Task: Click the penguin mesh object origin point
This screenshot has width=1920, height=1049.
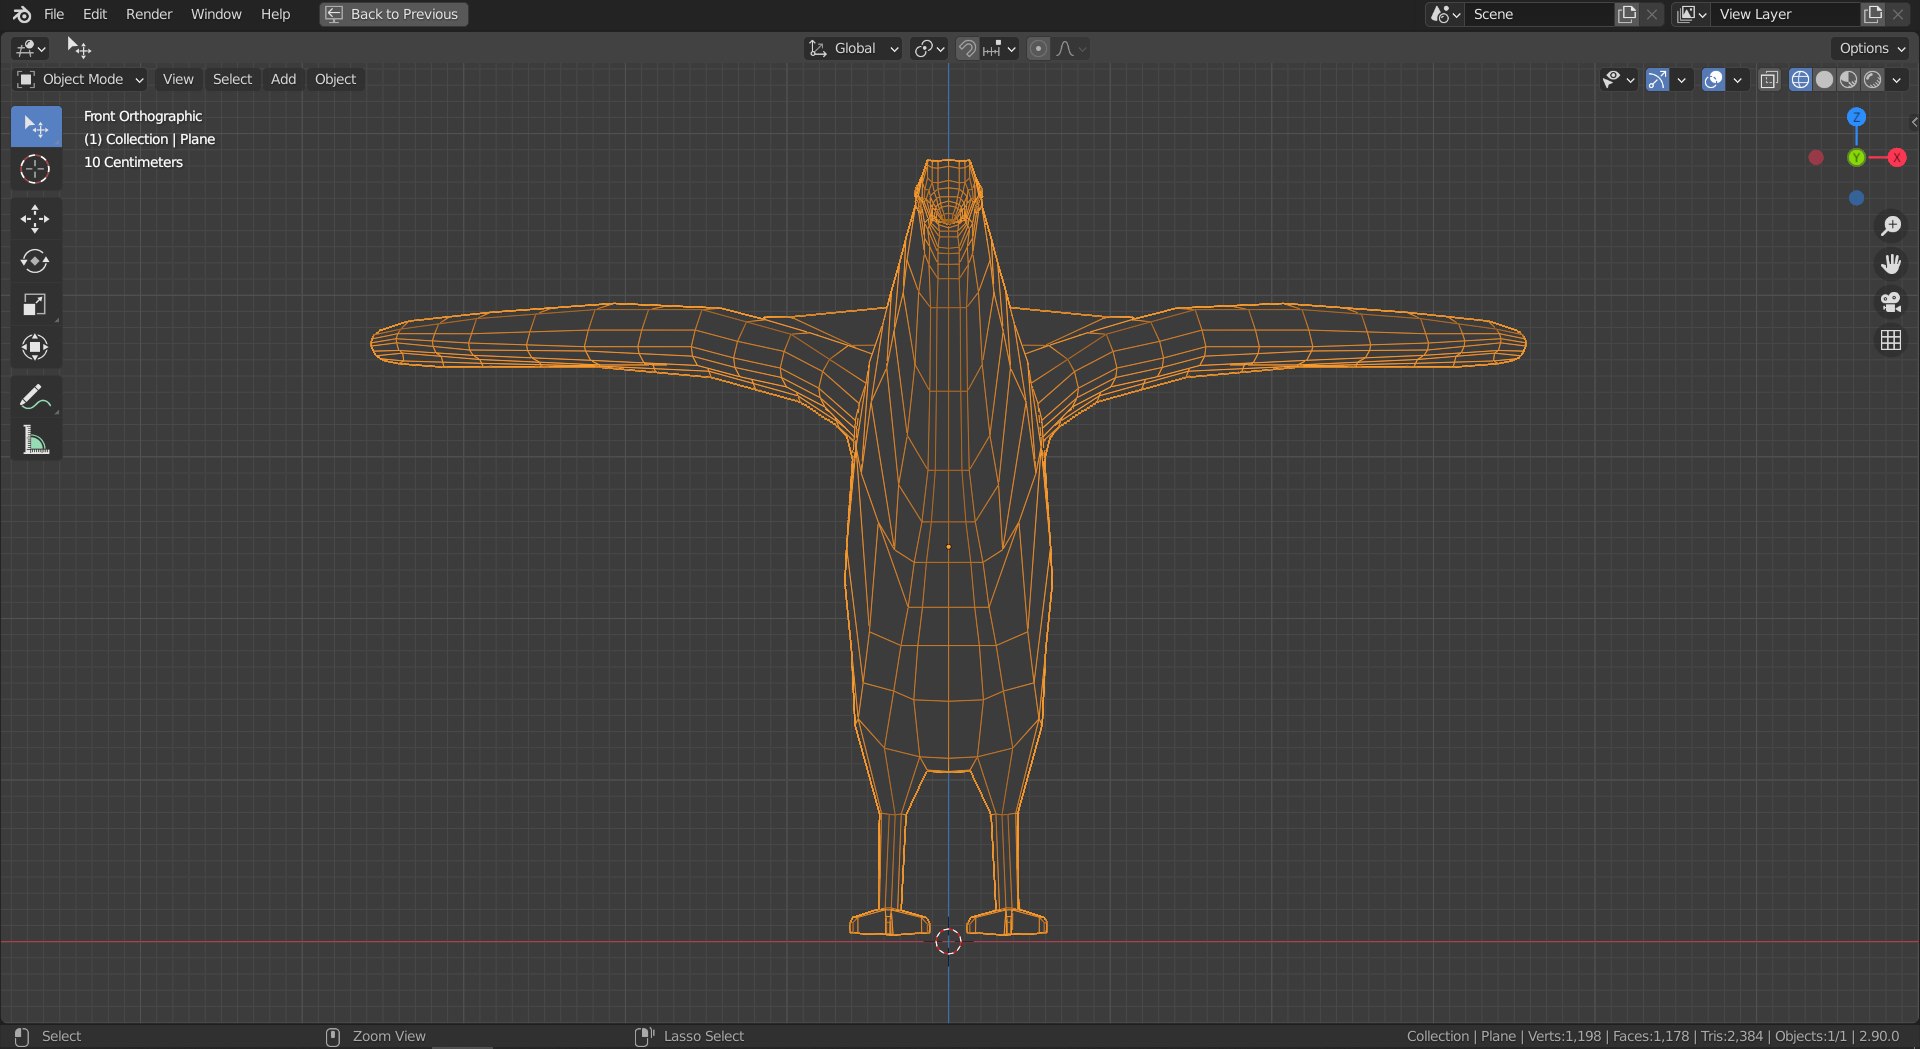Action: (x=948, y=546)
